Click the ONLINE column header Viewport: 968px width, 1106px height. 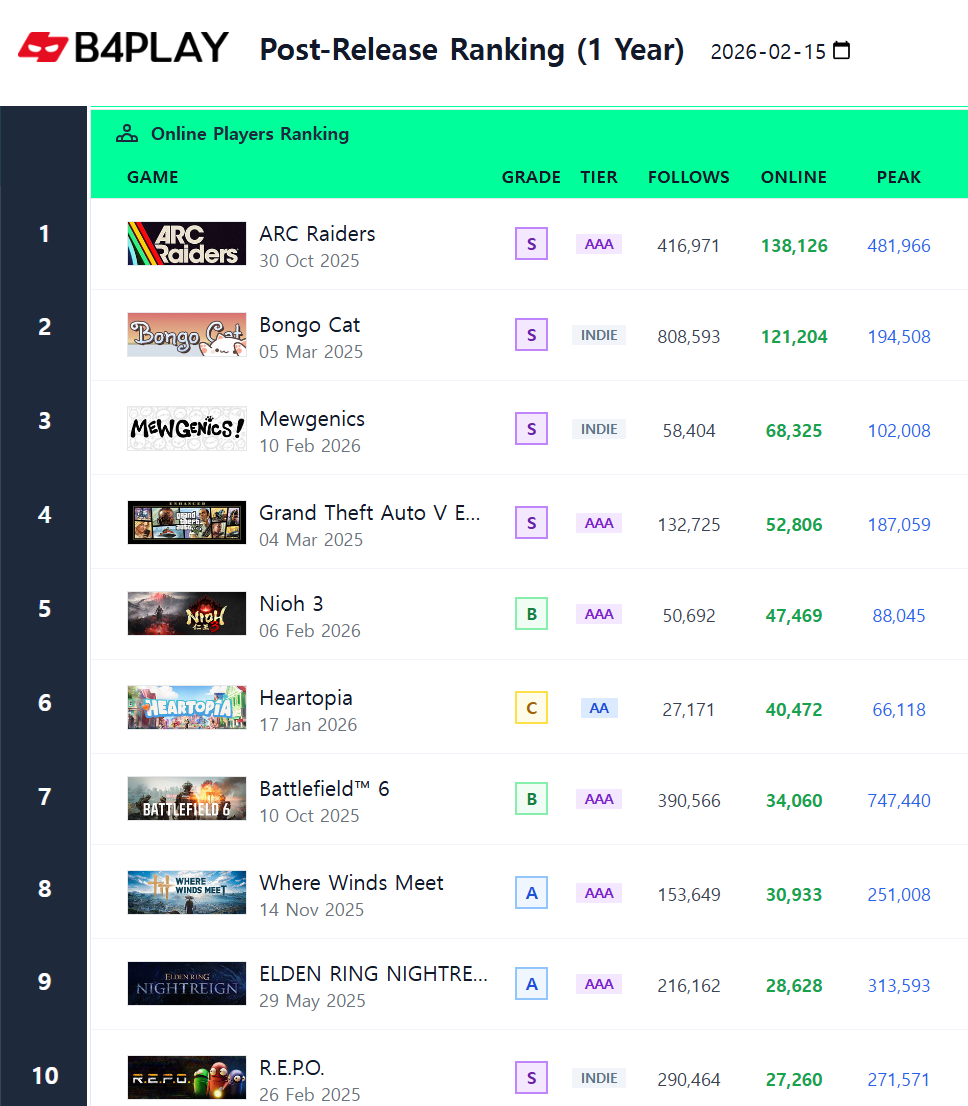tap(794, 177)
